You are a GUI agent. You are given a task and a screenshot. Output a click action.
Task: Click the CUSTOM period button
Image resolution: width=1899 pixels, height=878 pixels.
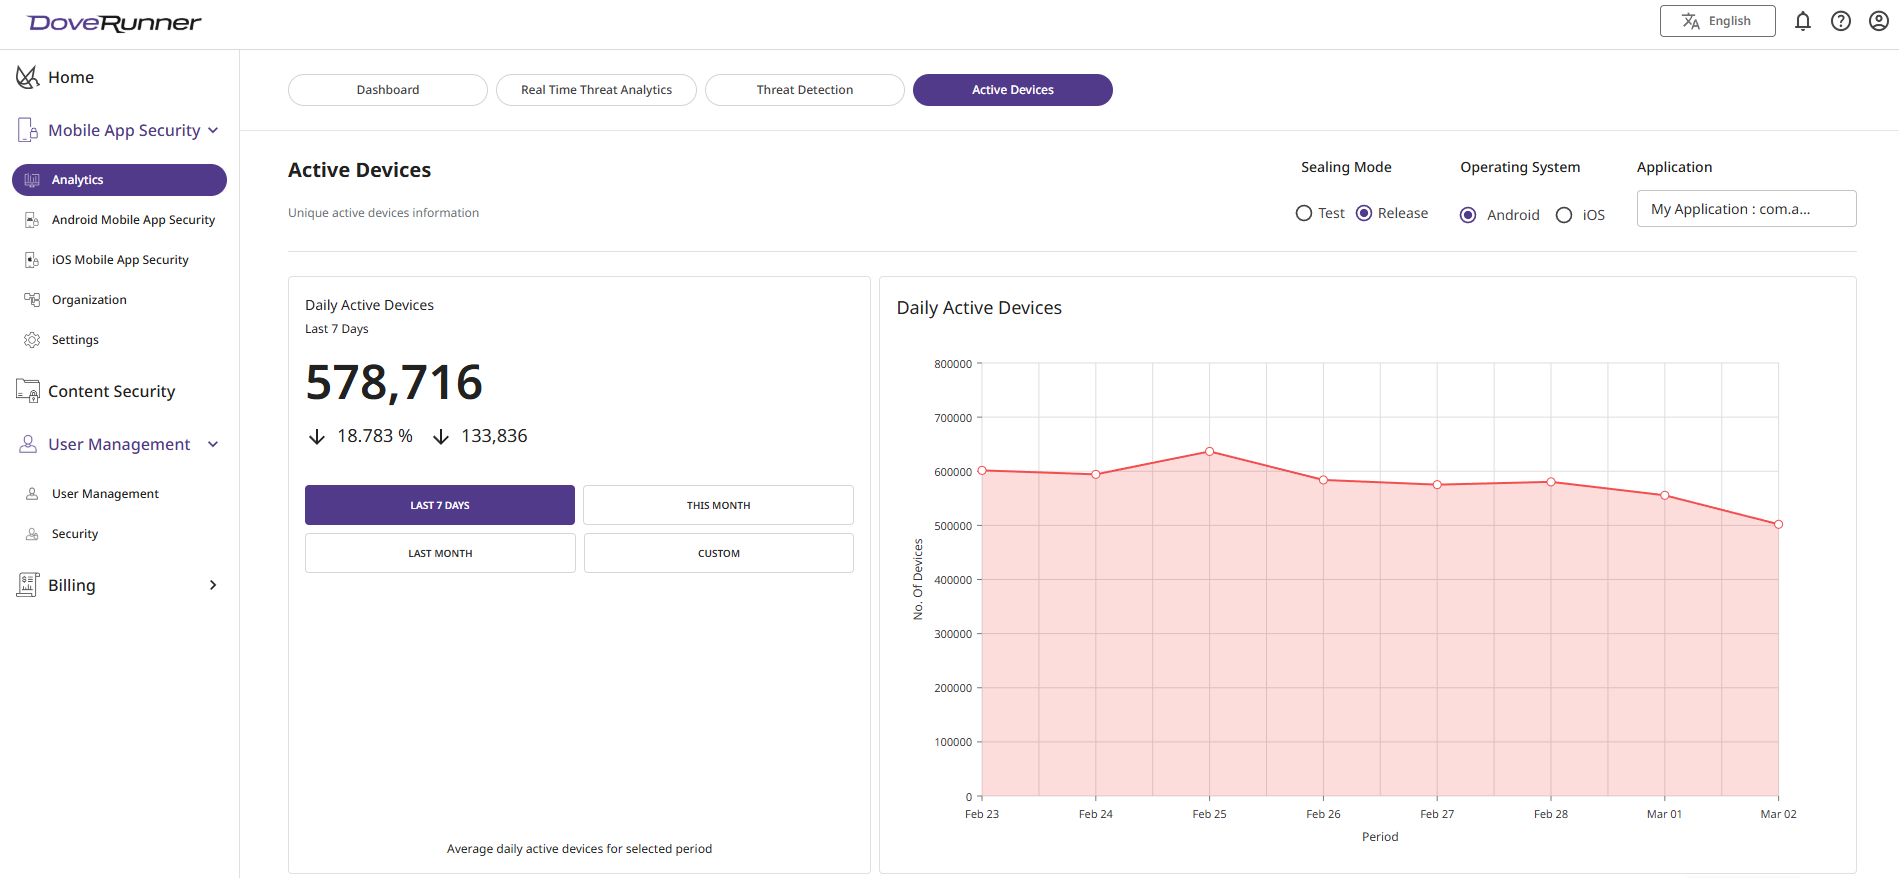coord(718,553)
